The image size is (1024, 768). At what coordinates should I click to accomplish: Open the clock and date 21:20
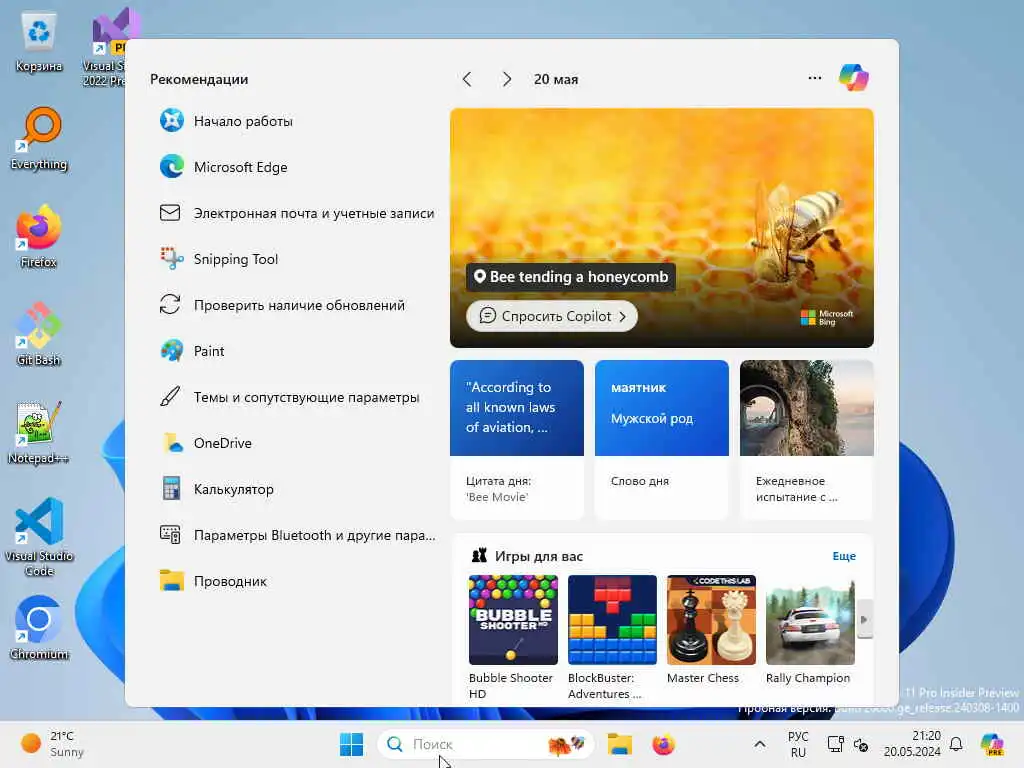(912, 744)
